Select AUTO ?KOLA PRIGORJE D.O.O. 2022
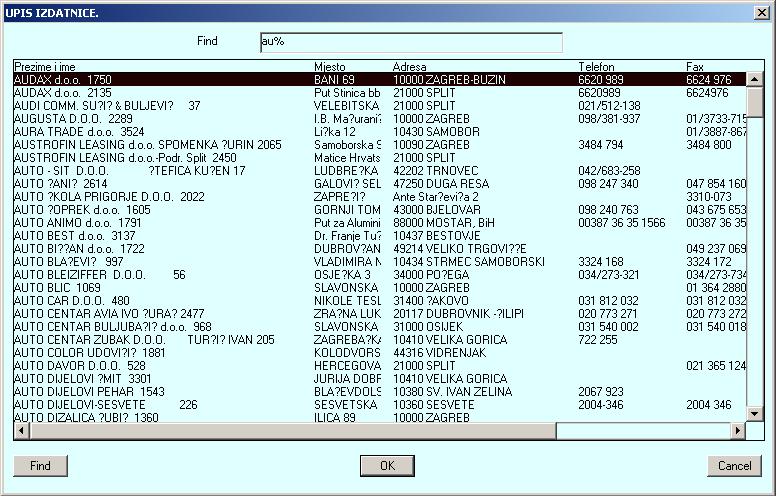Viewport: 776px width, 496px height. click(380, 197)
